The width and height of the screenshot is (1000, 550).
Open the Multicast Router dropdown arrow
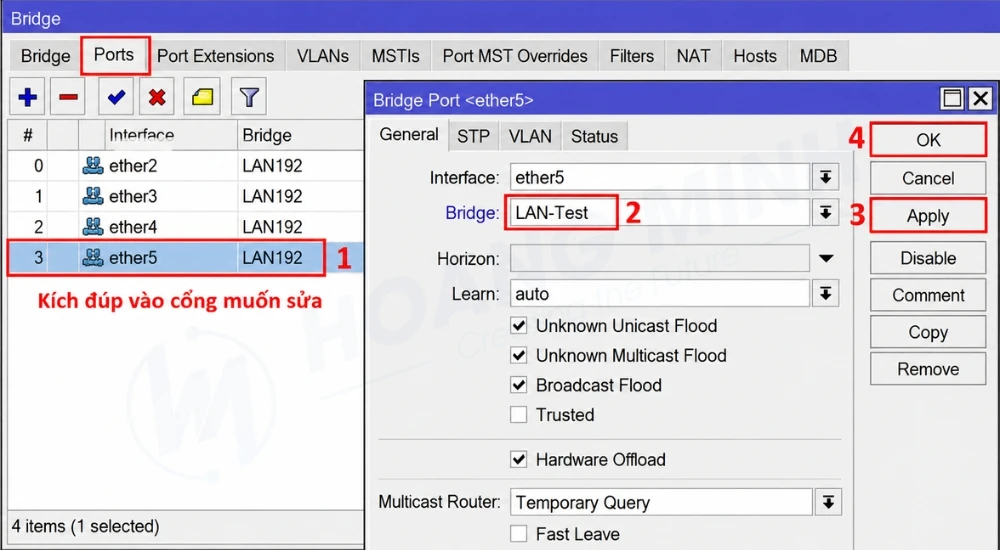point(828,502)
